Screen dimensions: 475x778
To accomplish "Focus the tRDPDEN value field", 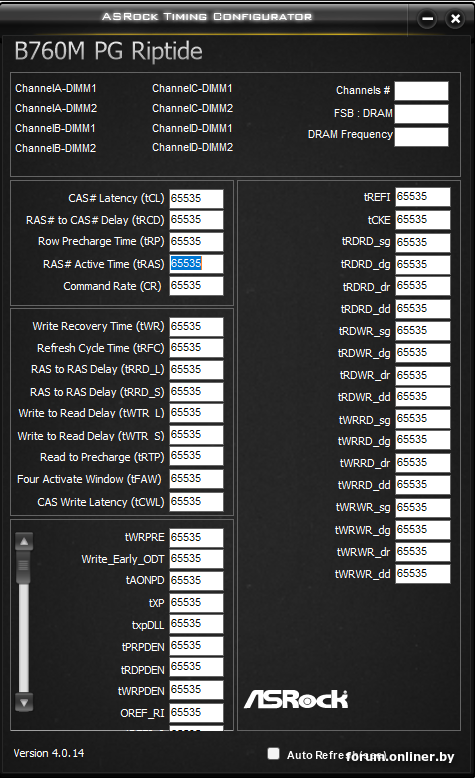I will pyautogui.click(x=196, y=667).
